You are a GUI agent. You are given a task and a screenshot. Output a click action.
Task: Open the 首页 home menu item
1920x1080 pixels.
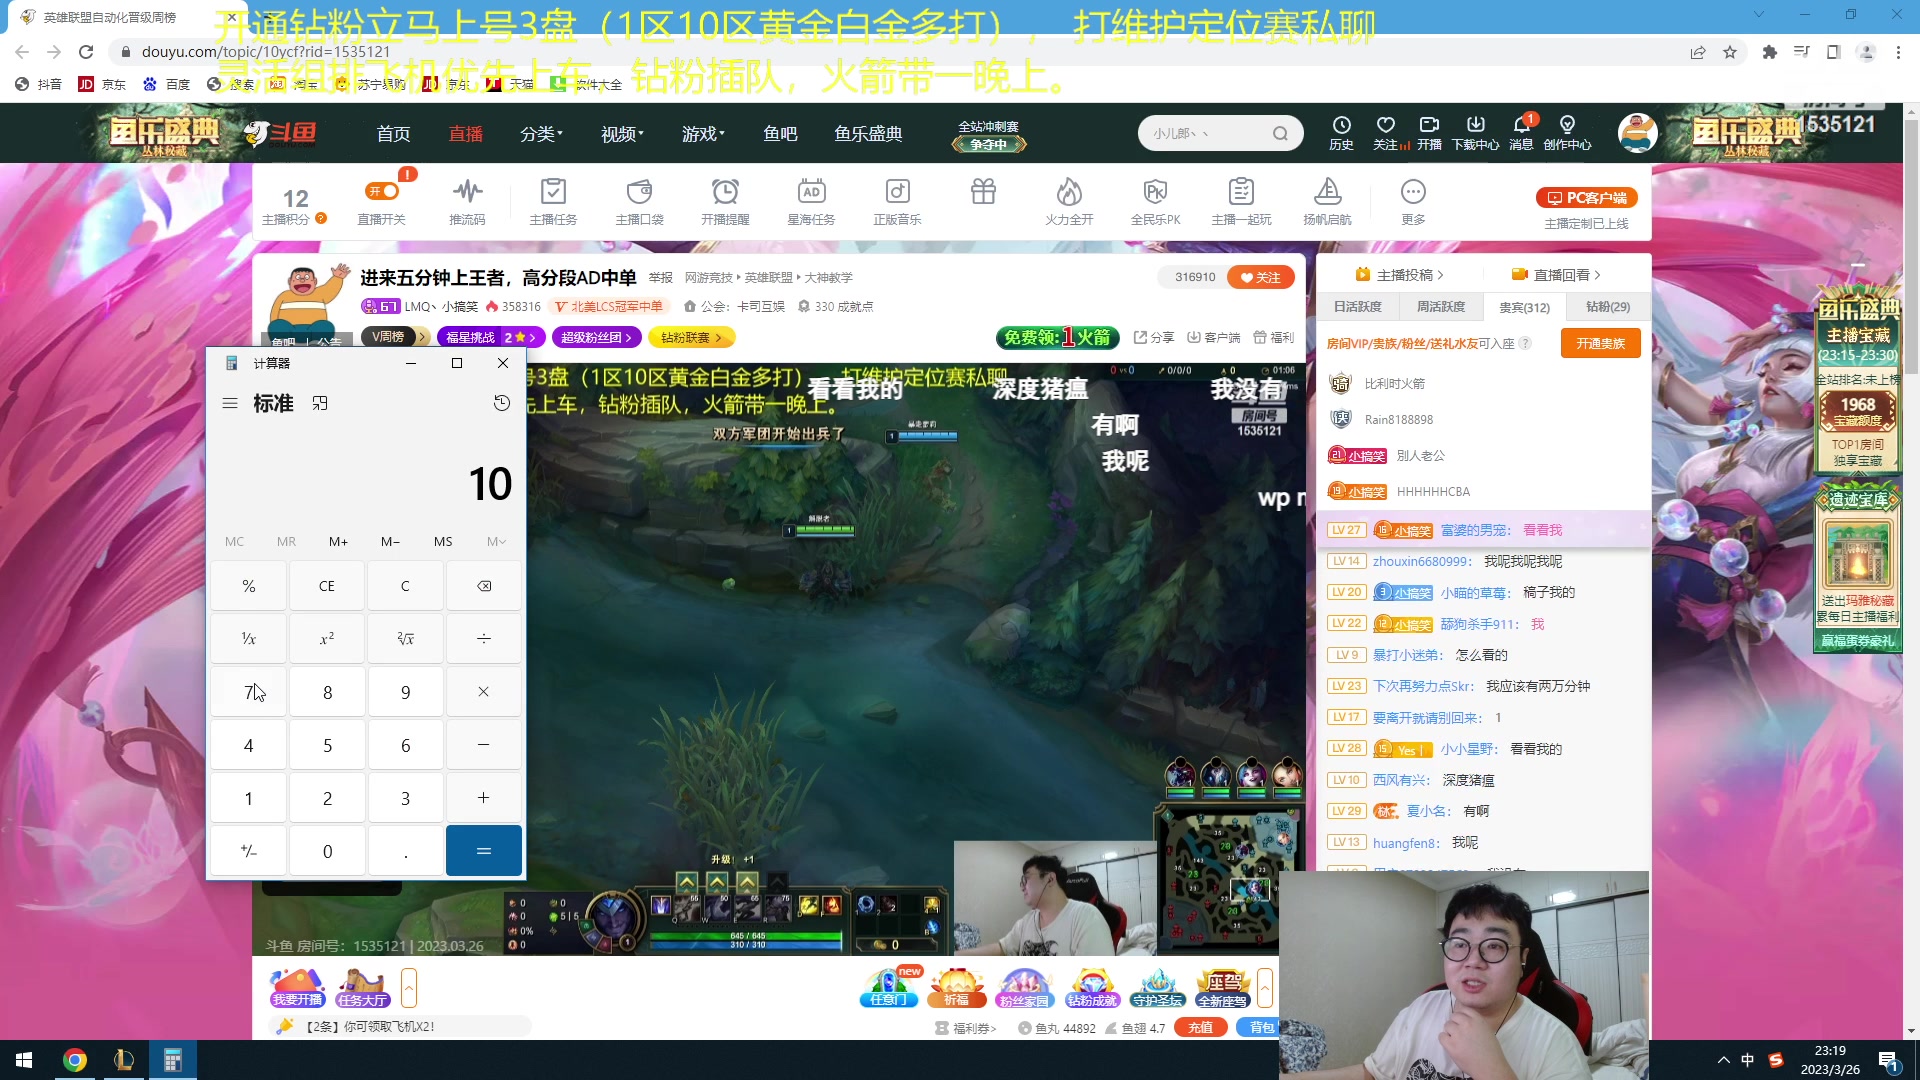(393, 134)
